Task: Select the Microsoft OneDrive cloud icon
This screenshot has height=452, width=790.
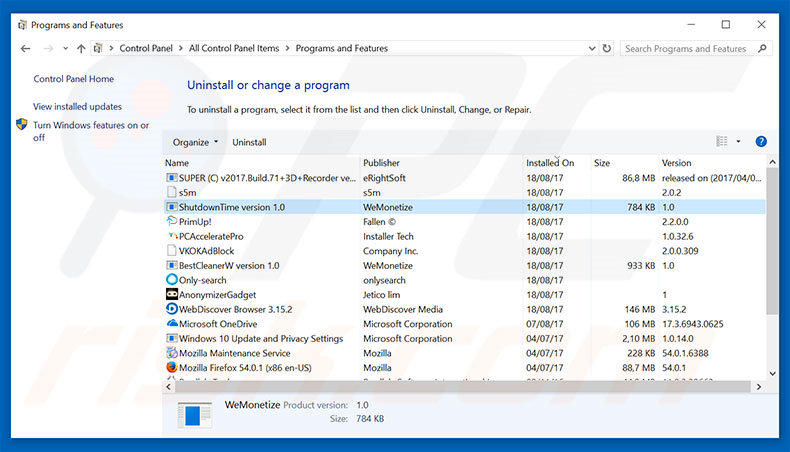Action: (x=171, y=324)
